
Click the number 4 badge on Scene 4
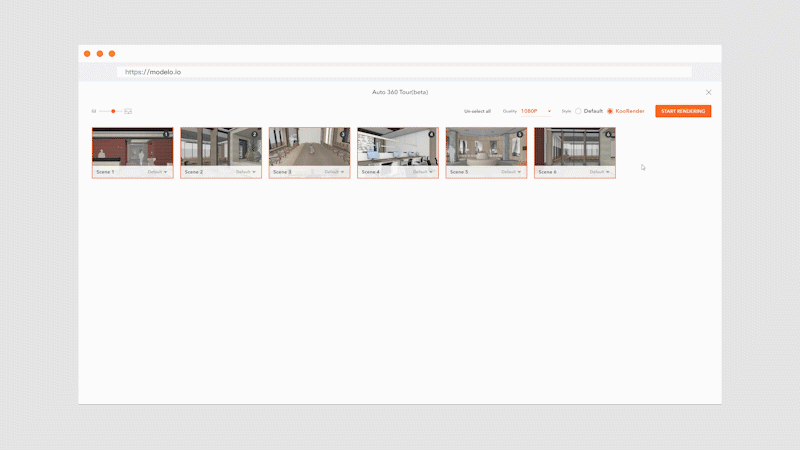(x=431, y=134)
